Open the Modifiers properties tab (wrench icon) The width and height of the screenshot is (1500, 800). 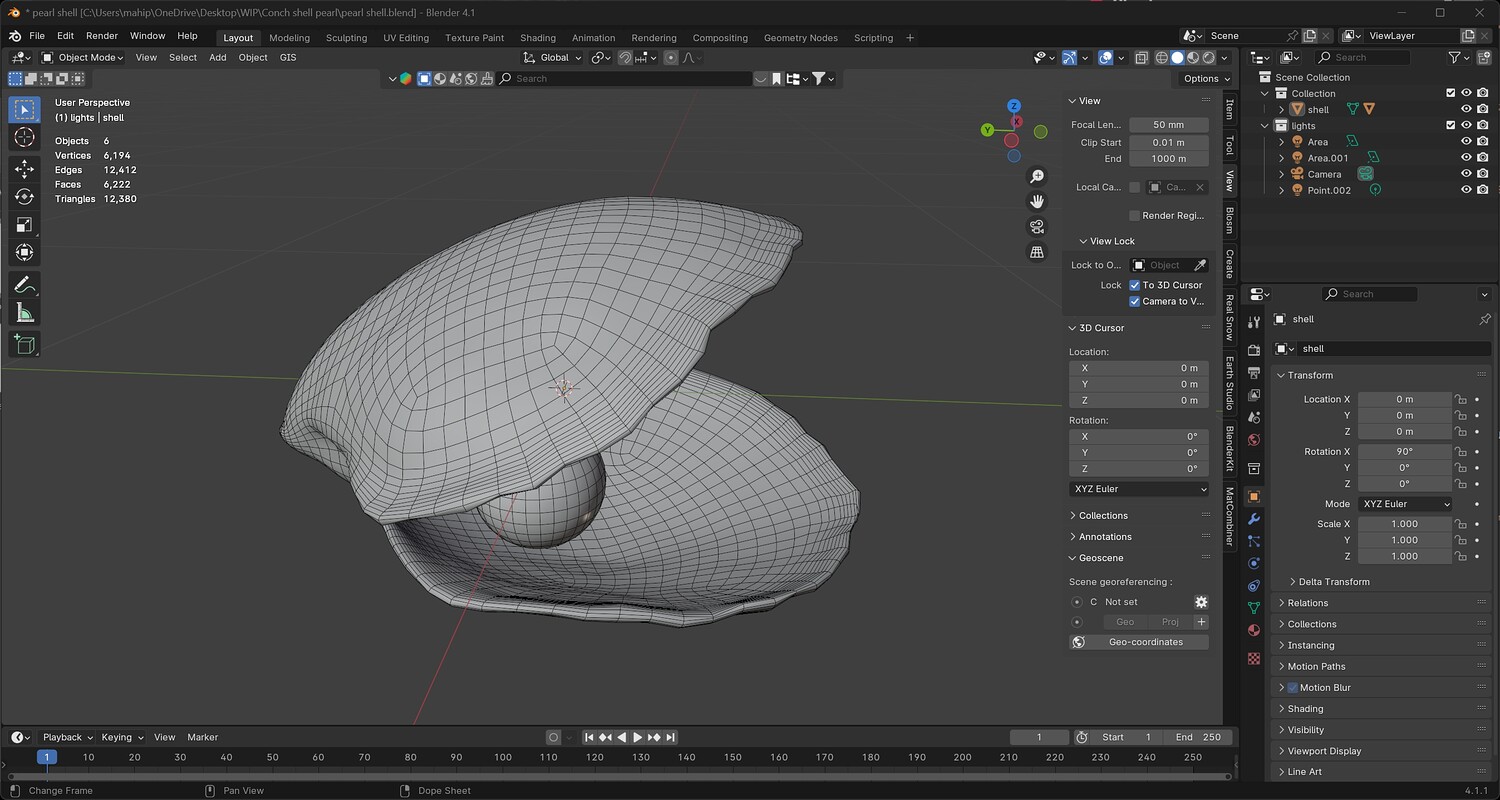tap(1254, 518)
